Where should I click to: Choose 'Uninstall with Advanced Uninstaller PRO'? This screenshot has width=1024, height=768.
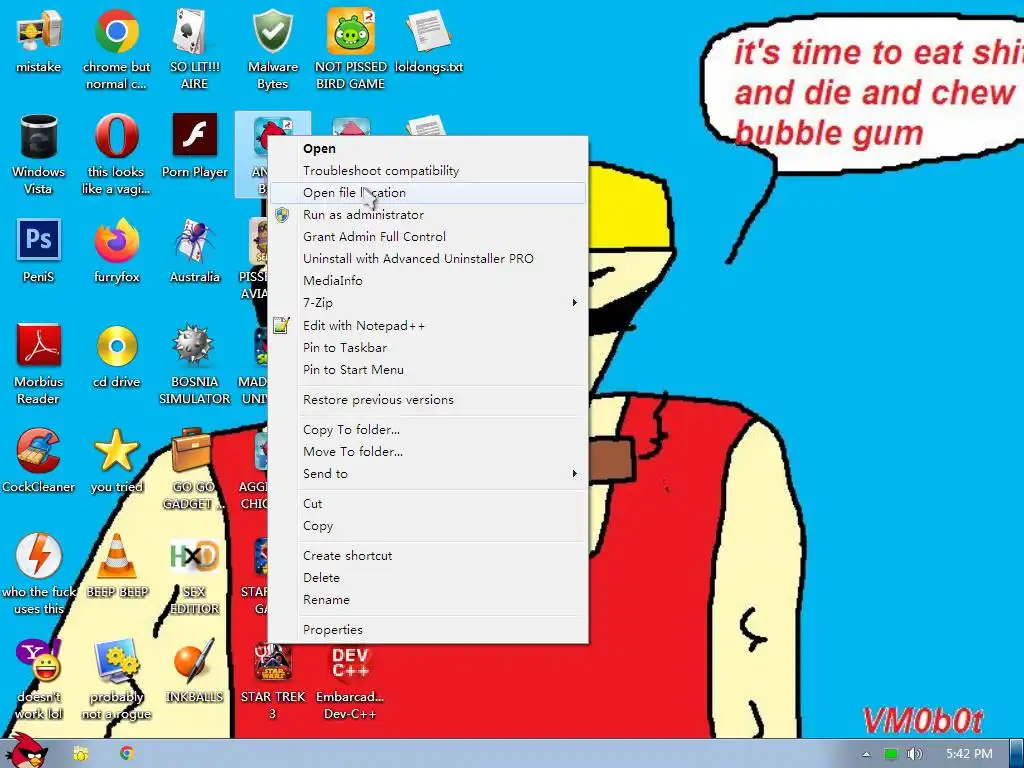coord(428,259)
